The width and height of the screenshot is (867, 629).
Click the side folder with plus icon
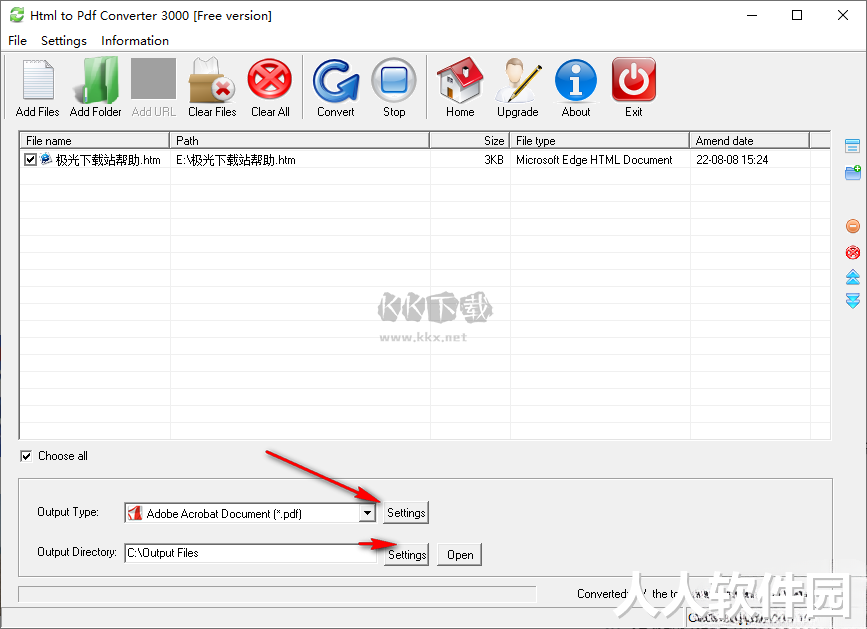(853, 172)
